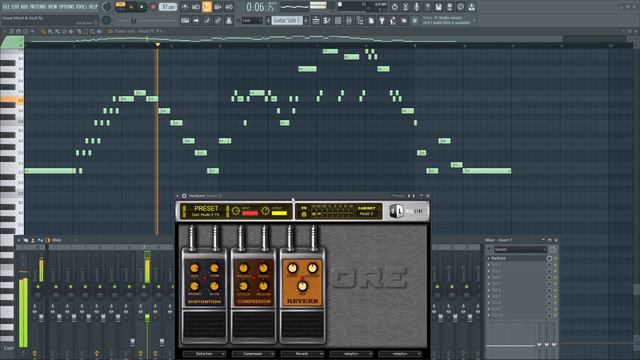
Task: Toggle the EQ power button in Hardcore
Action: (304, 214)
